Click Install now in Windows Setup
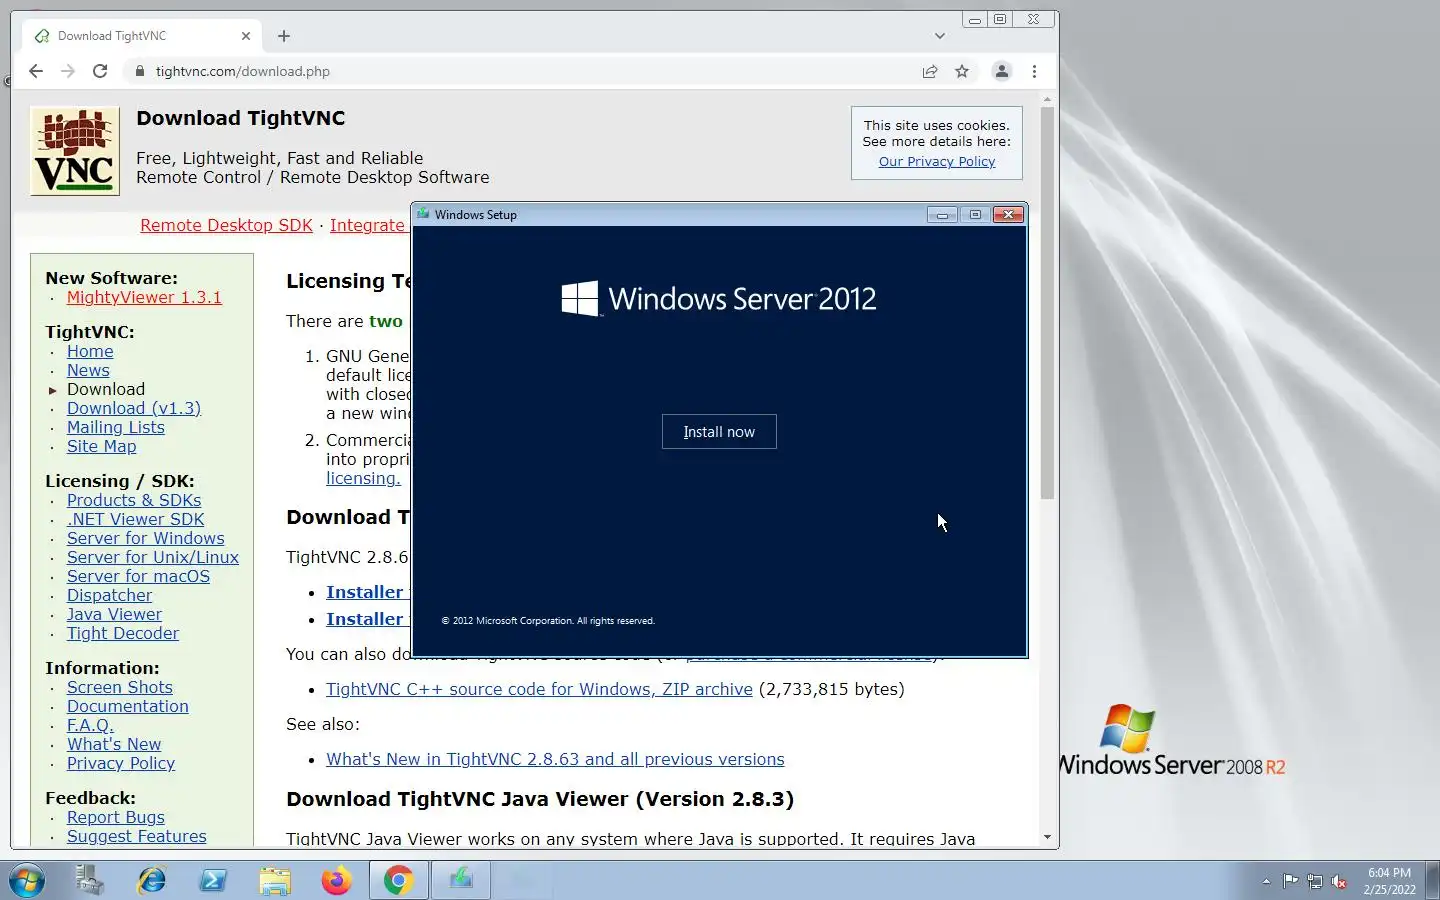The width and height of the screenshot is (1440, 900). pos(719,432)
